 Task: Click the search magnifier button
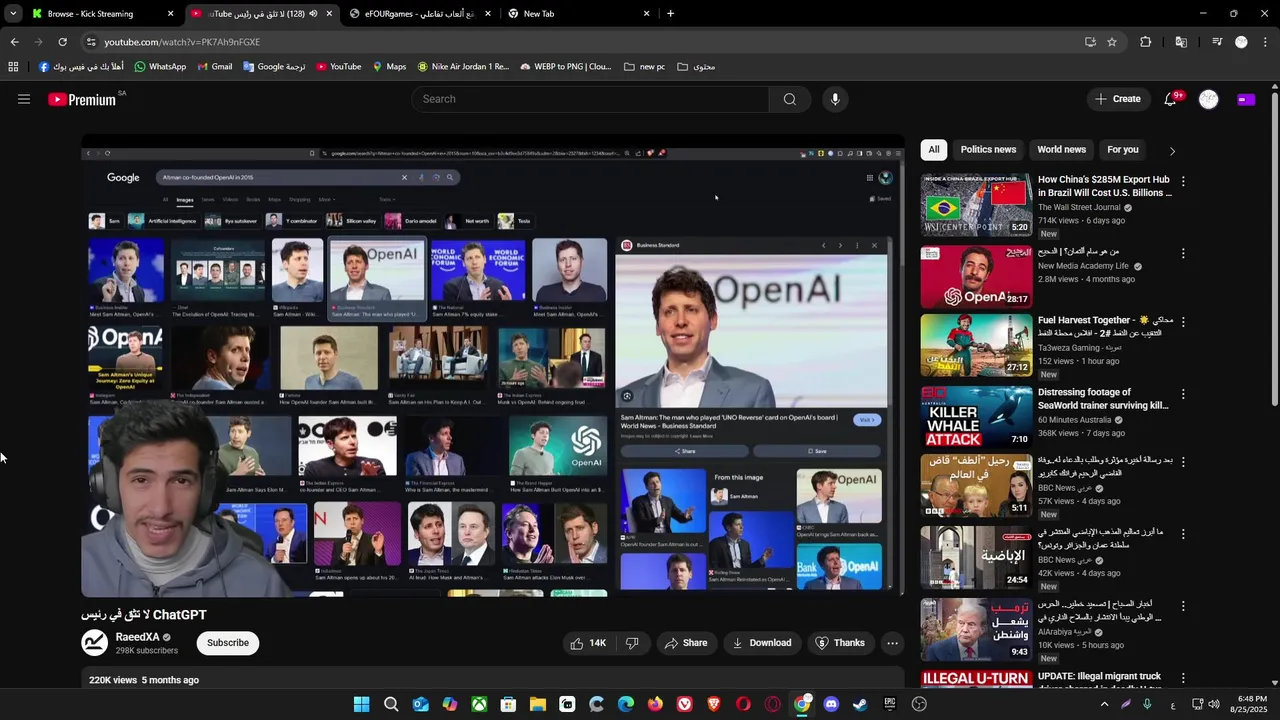[790, 99]
